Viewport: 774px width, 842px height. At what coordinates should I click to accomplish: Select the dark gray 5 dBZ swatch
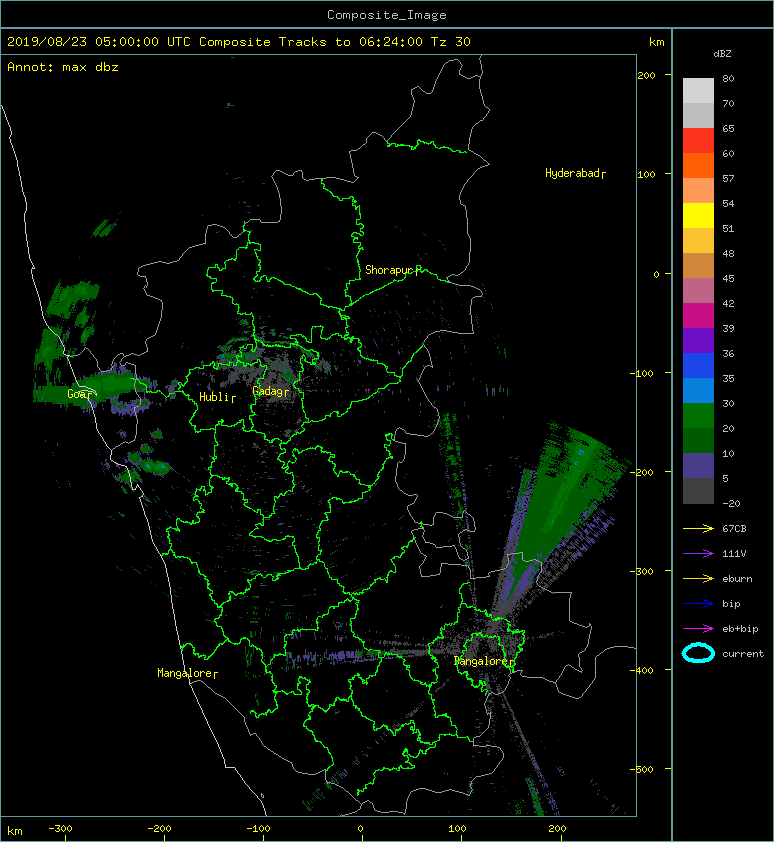tap(698, 491)
